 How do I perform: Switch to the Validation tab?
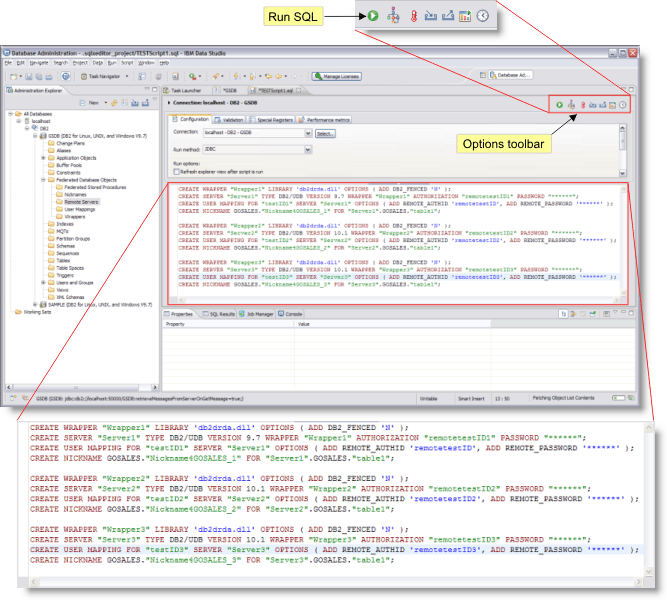230,120
